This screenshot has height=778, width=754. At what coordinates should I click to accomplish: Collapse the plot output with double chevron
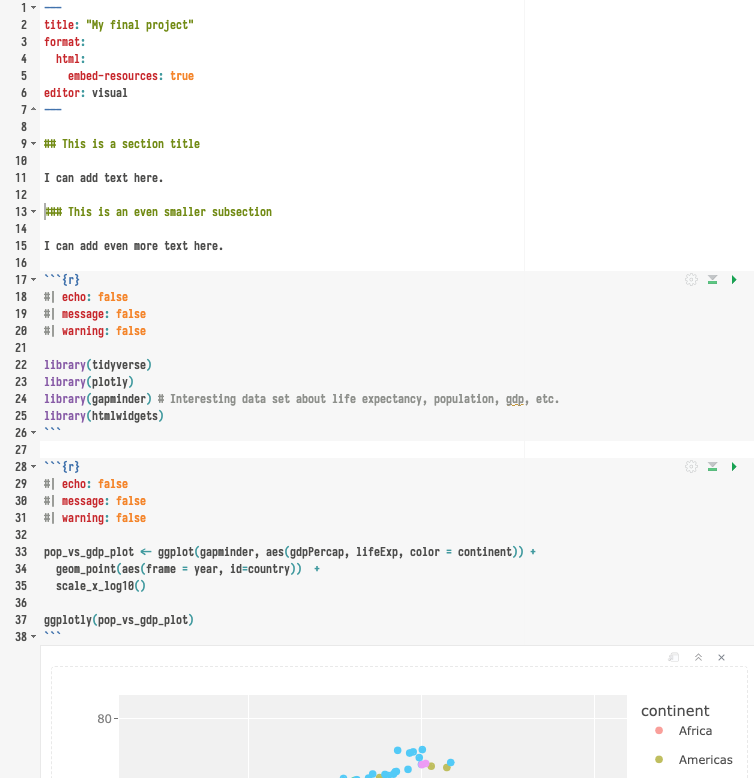pos(698,657)
